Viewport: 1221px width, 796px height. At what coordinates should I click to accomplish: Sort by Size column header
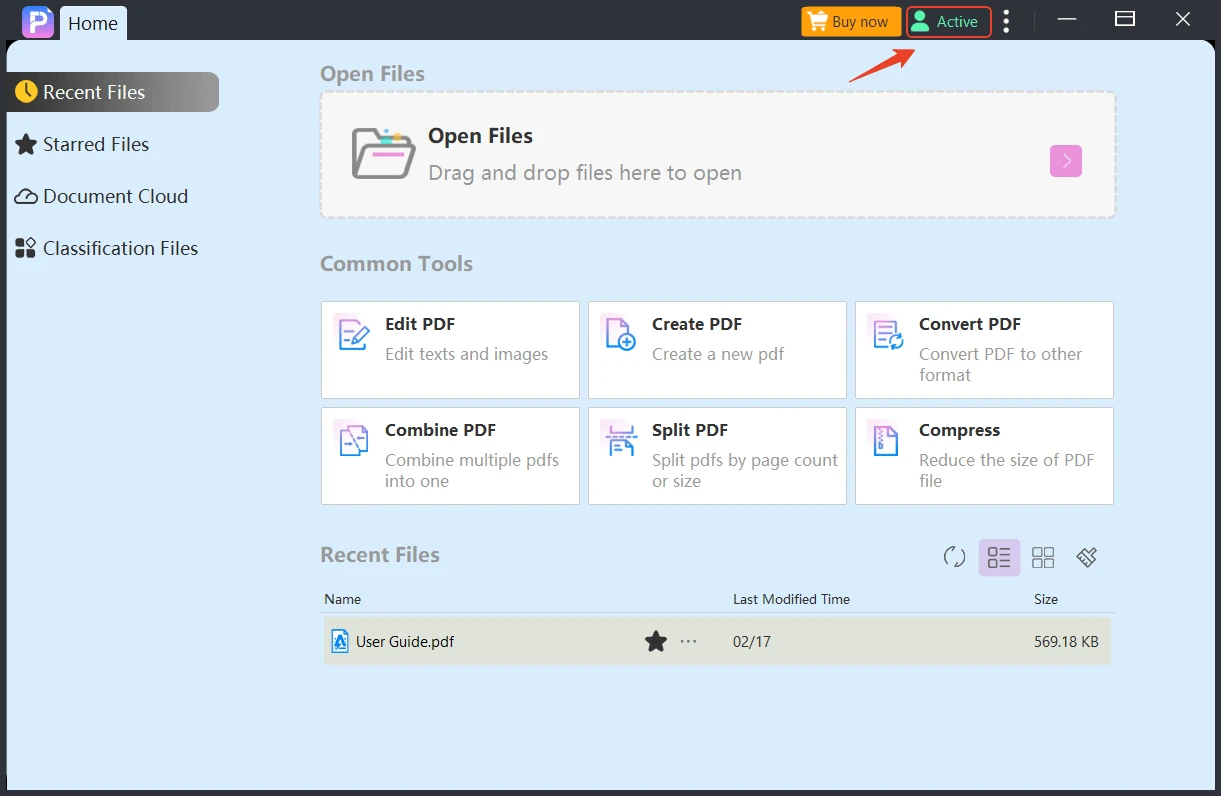(1046, 599)
